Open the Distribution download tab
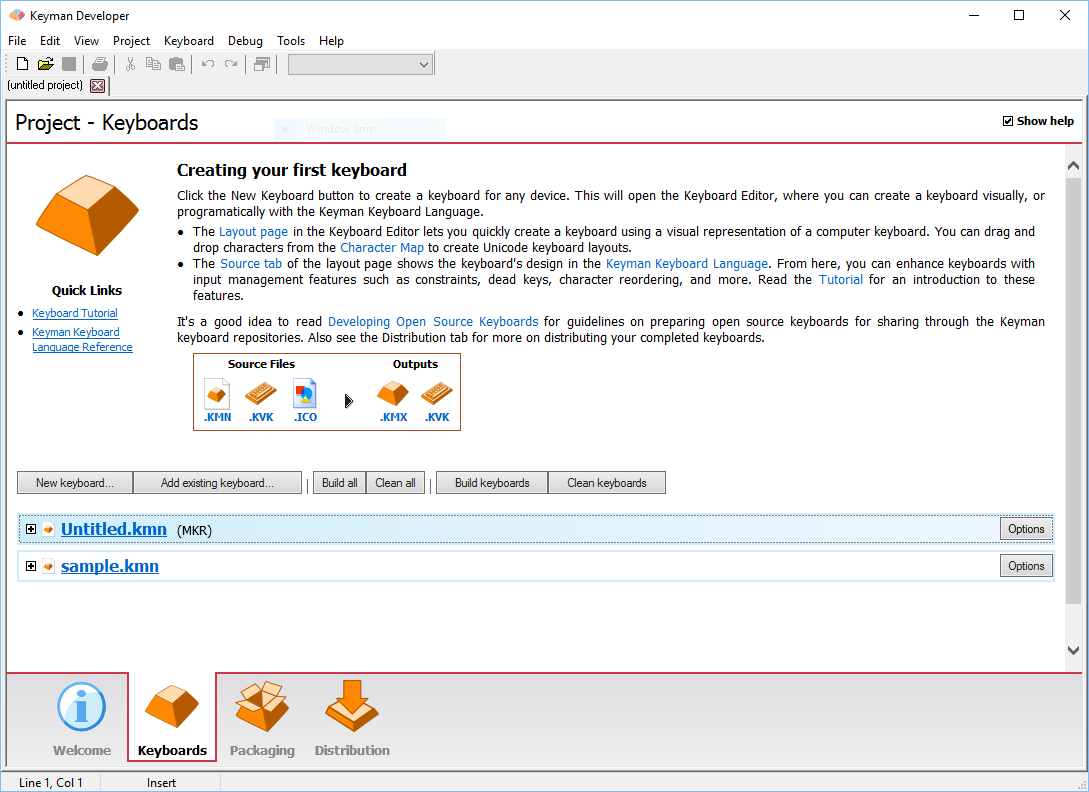 tap(352, 720)
